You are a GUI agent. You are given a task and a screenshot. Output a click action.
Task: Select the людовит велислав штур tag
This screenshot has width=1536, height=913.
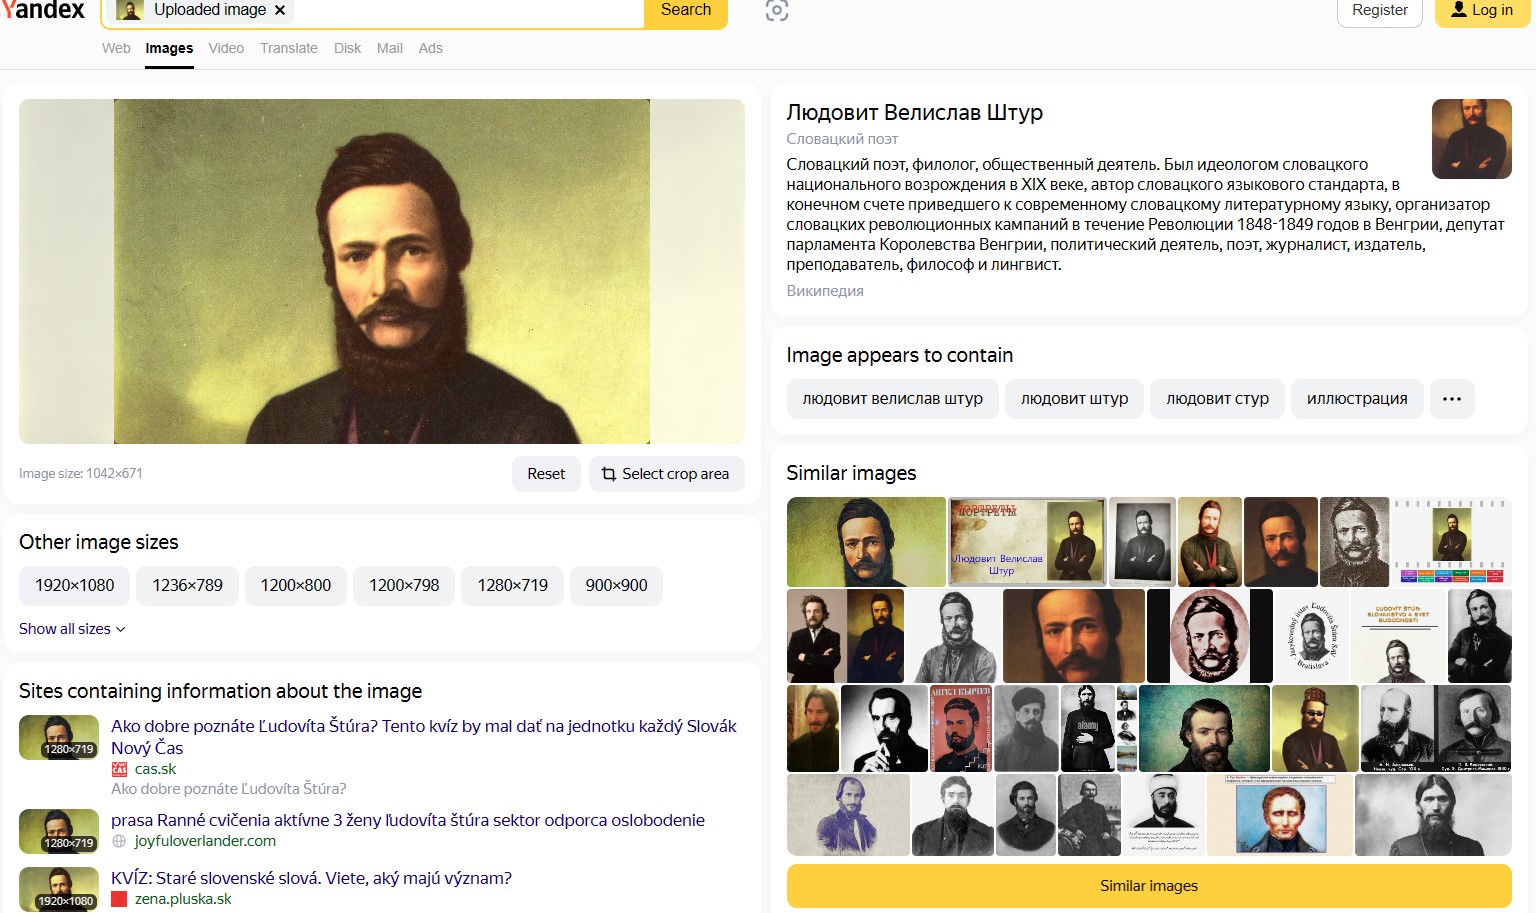pyautogui.click(x=892, y=399)
